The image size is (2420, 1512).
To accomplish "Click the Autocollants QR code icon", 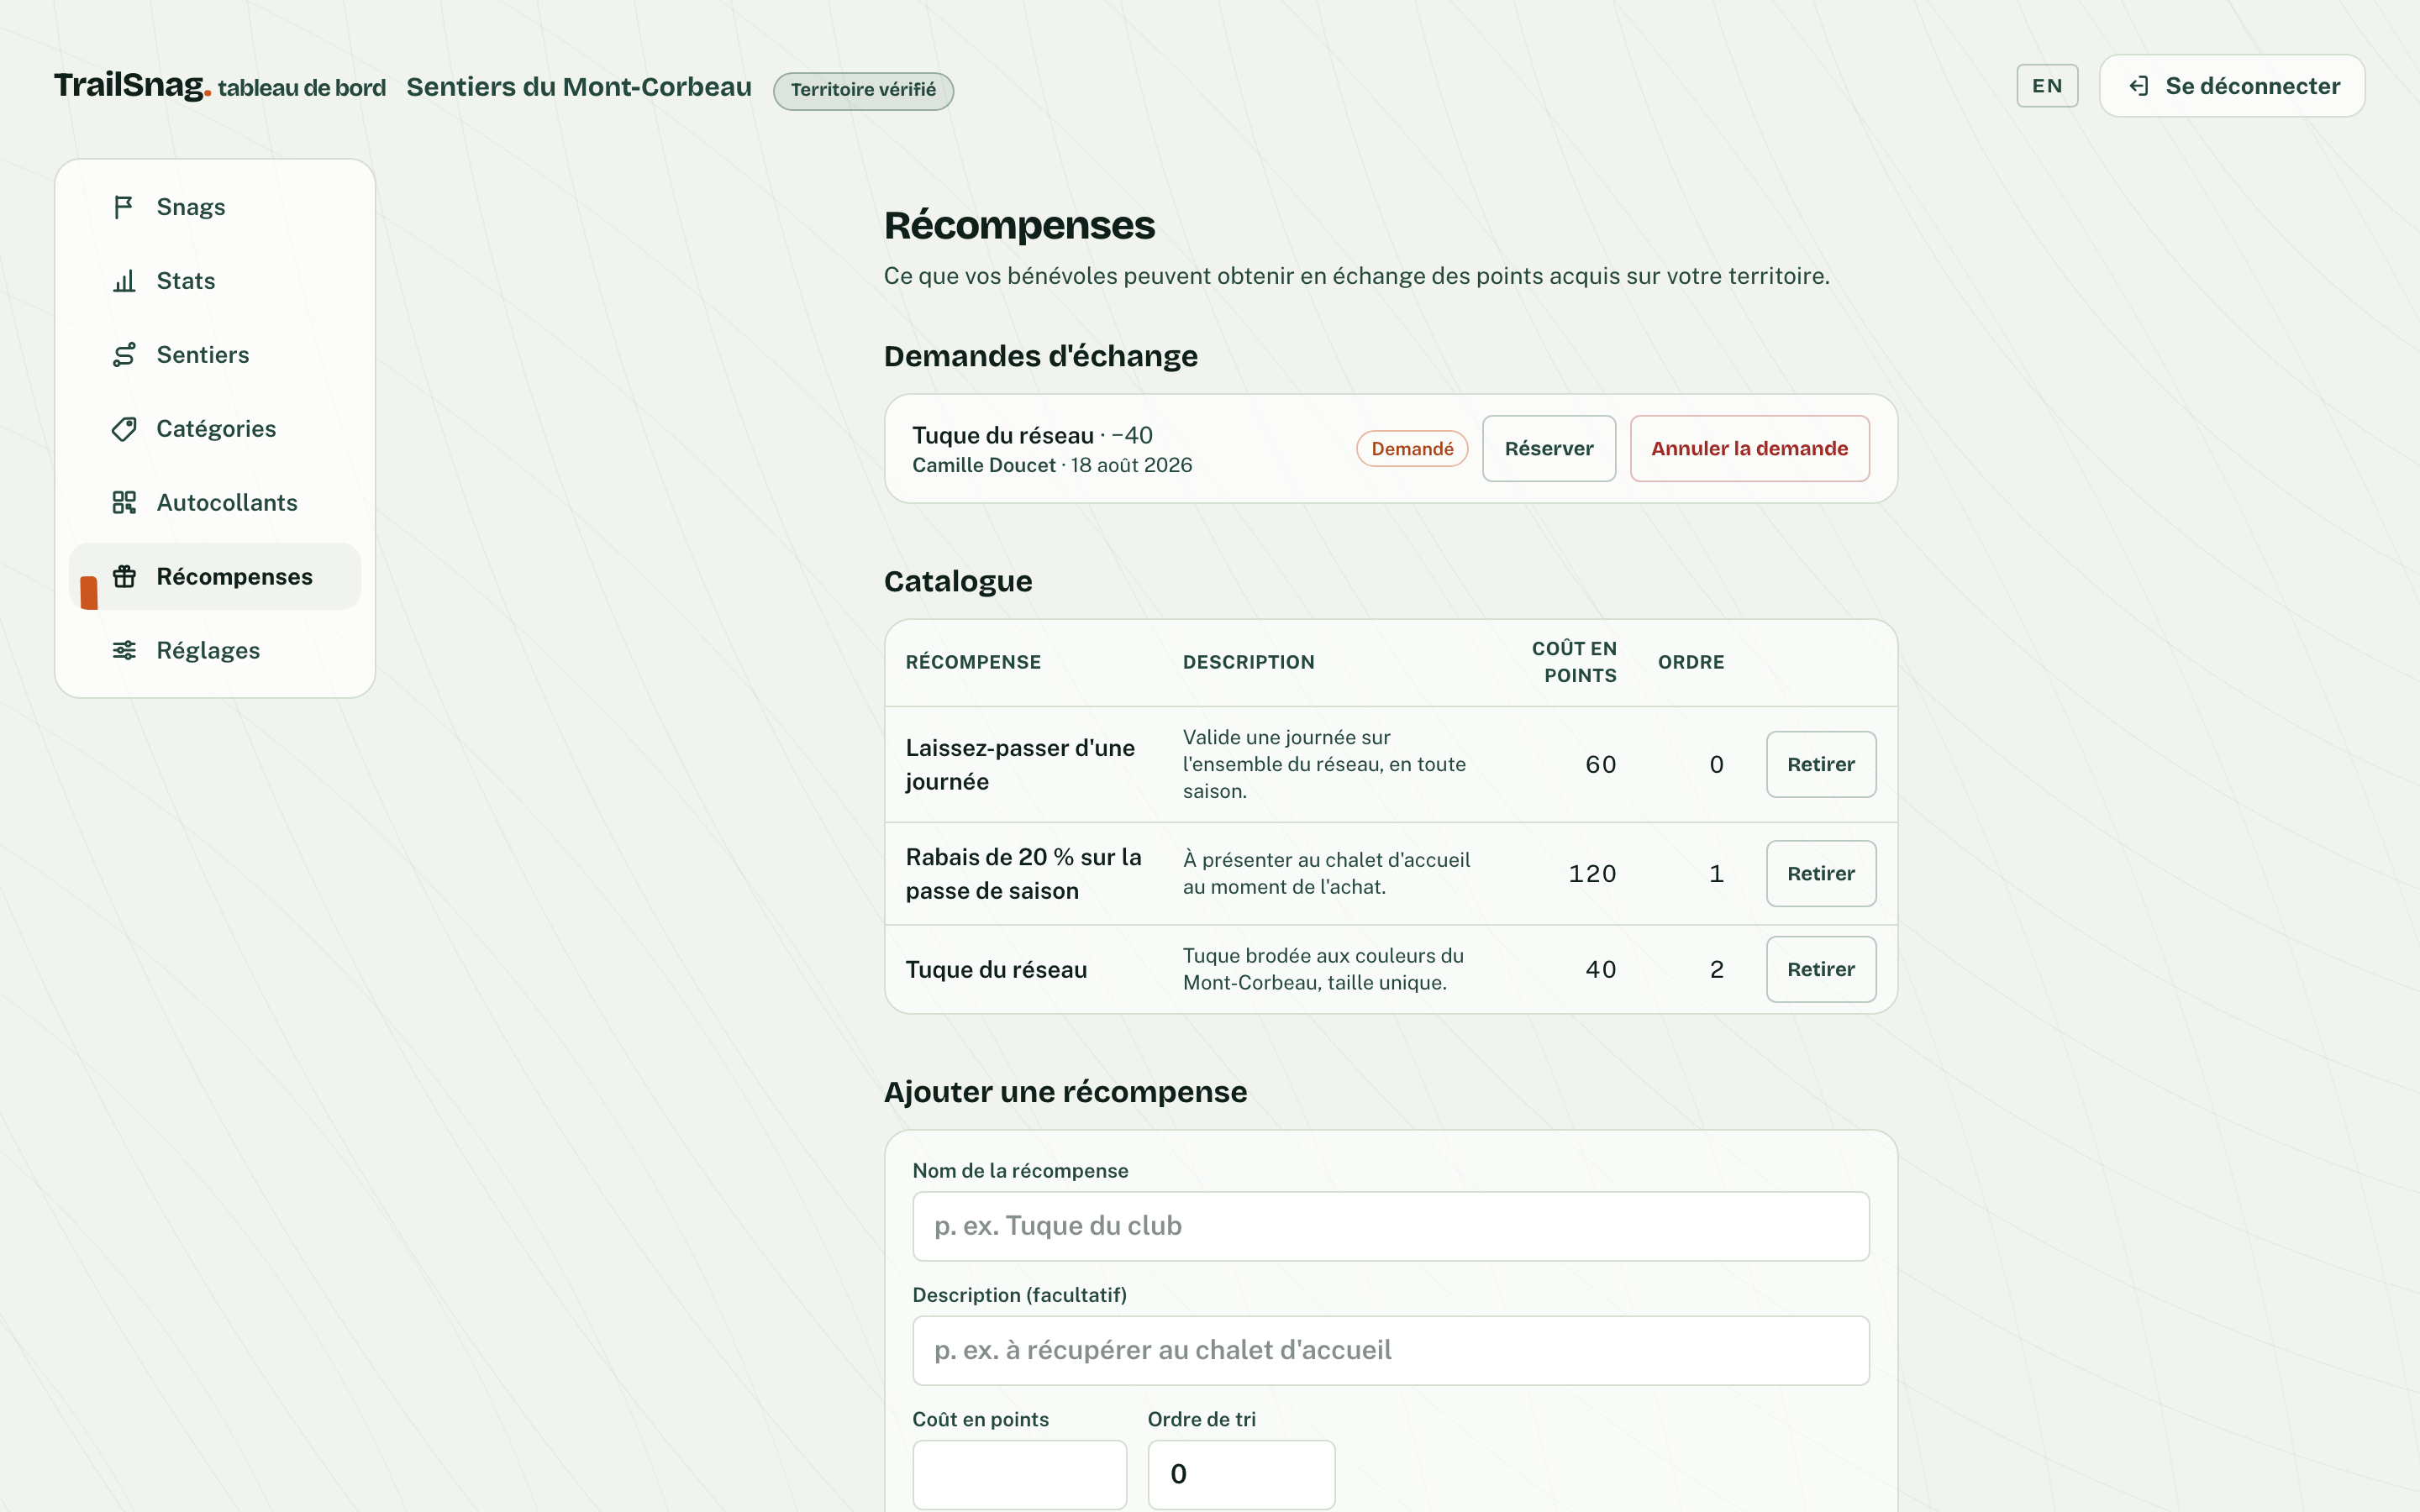I will (x=123, y=503).
